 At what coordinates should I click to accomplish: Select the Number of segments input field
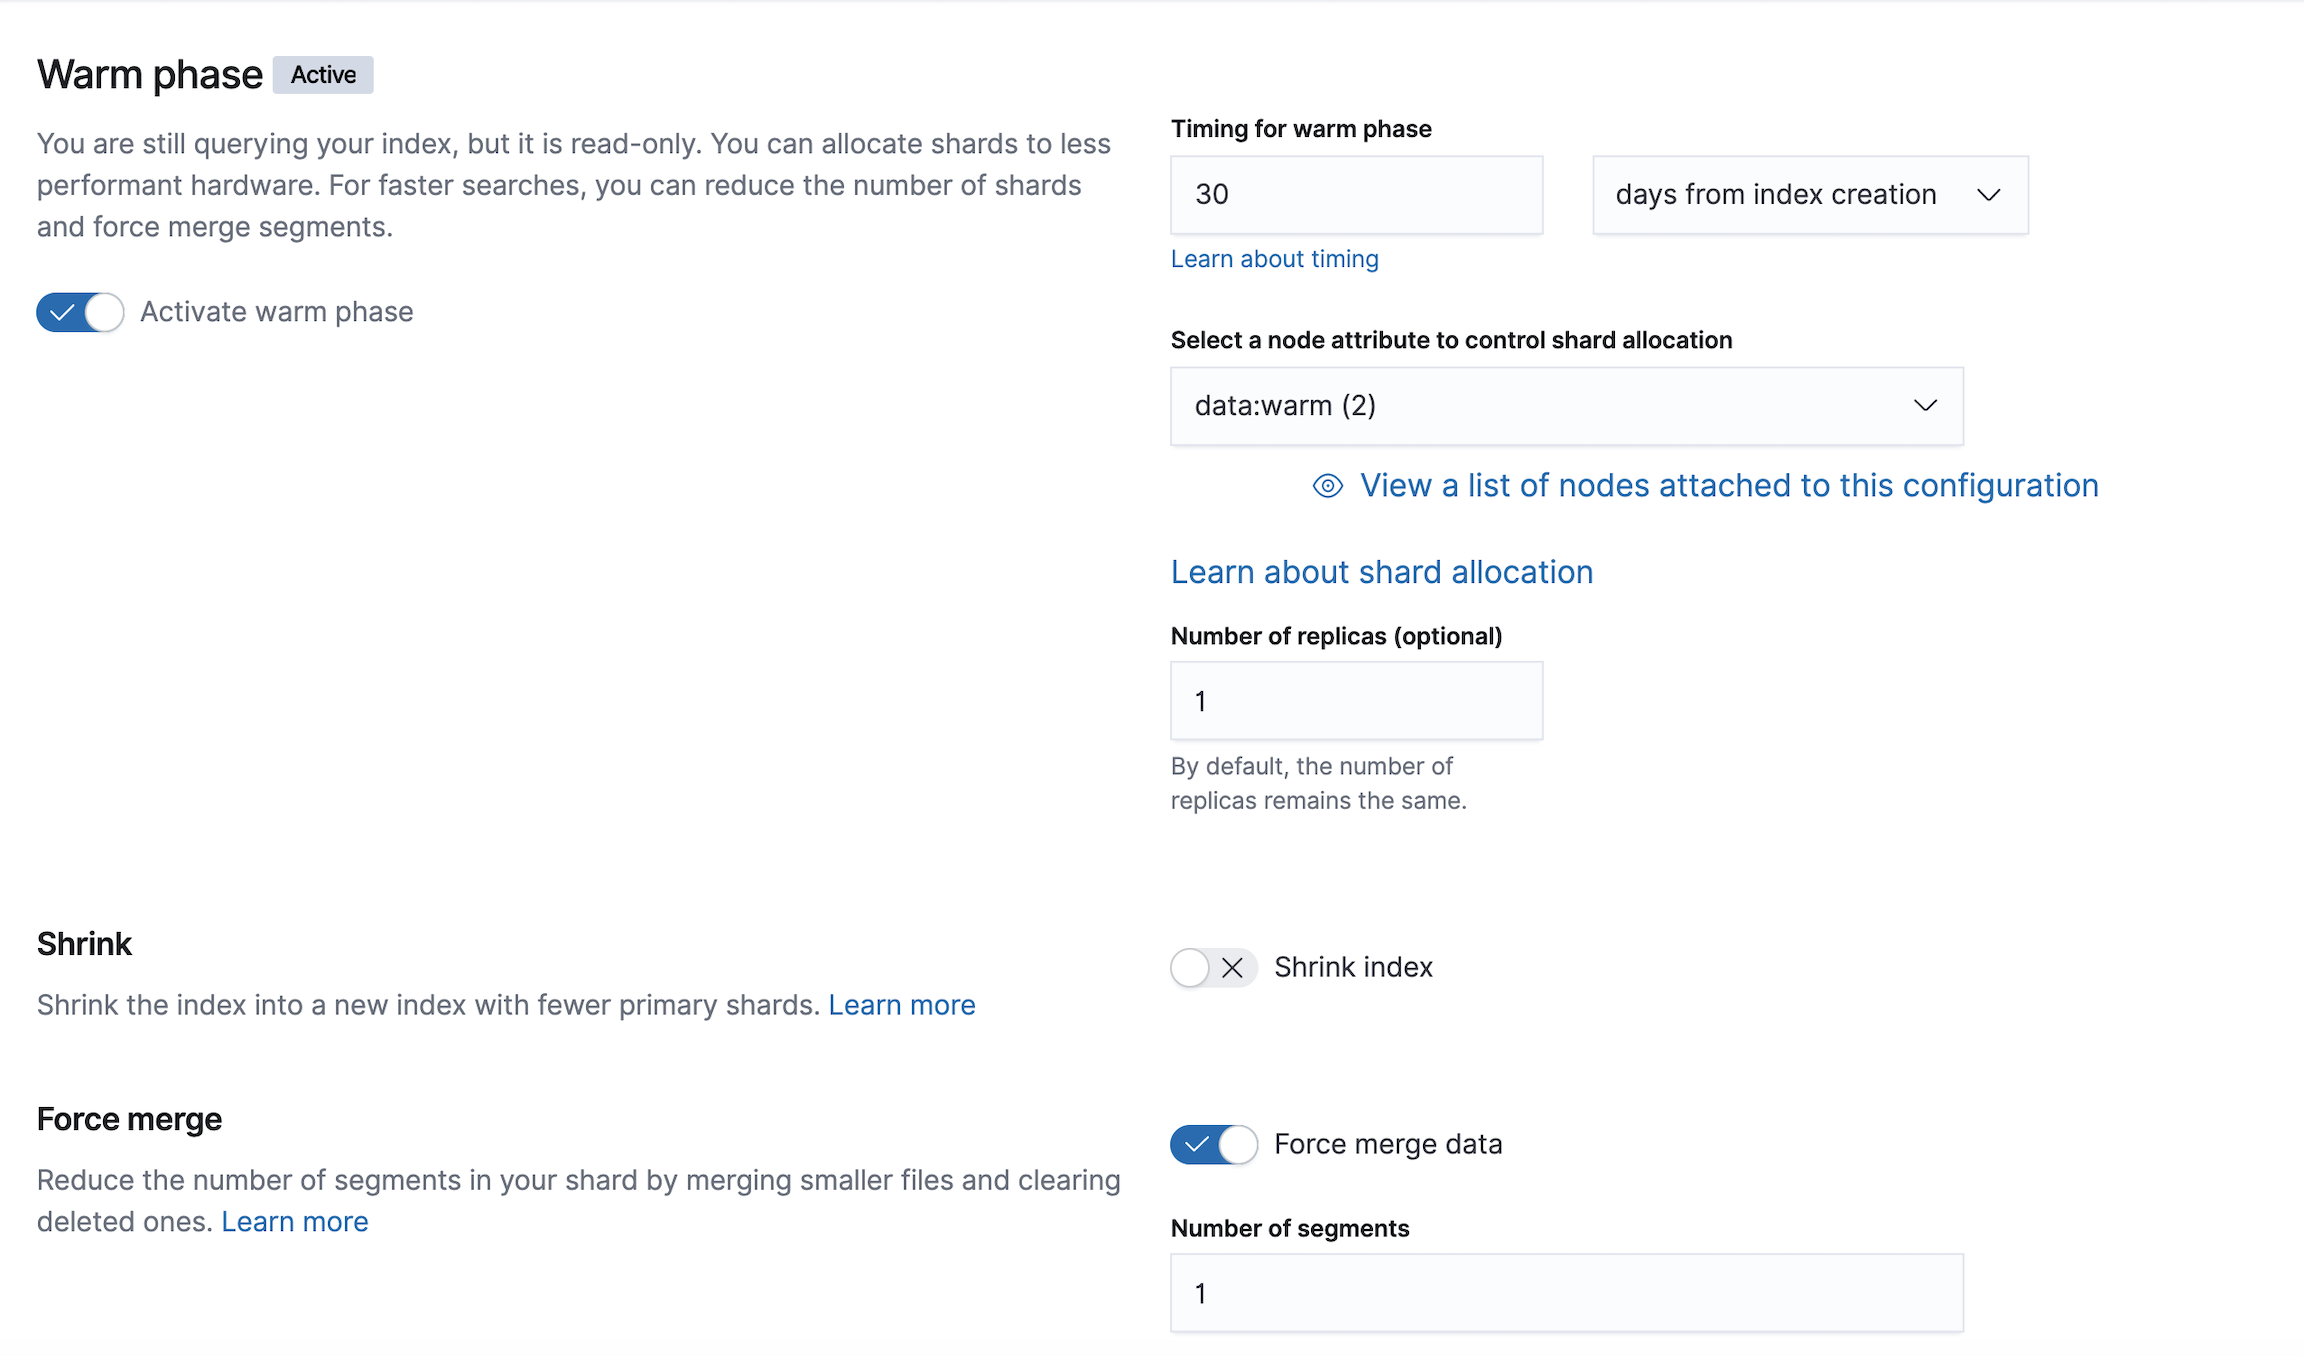pos(1566,1293)
